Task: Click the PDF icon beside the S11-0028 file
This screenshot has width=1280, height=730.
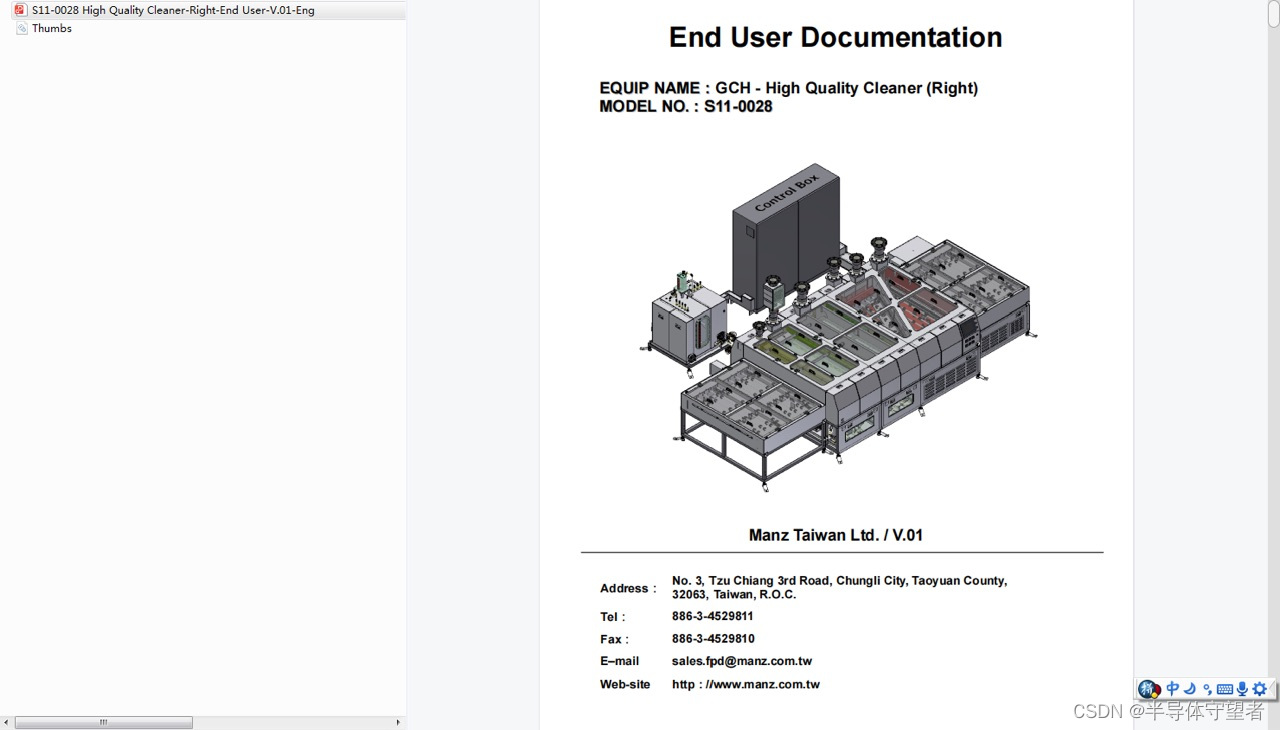Action: (x=20, y=10)
